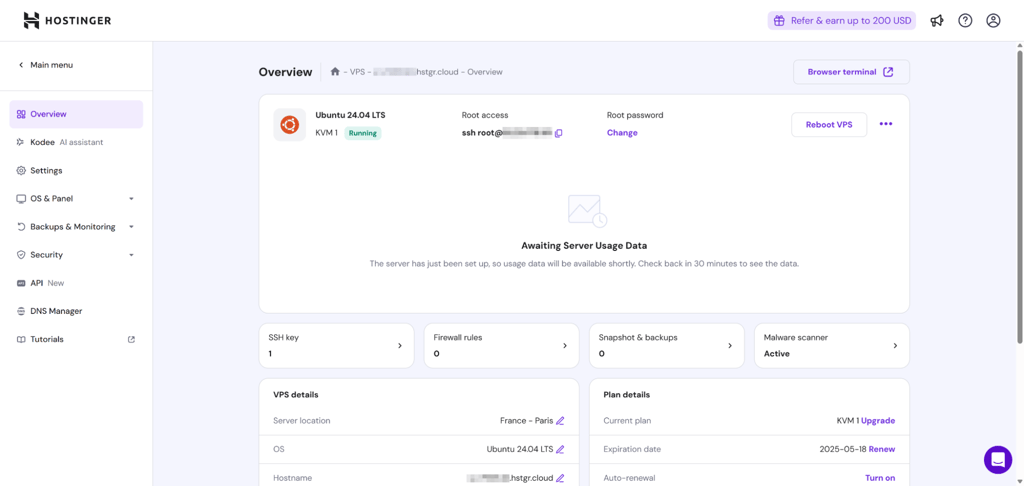Copy the ssh root access command
Viewport: 1024px width, 486px height.
558,133
